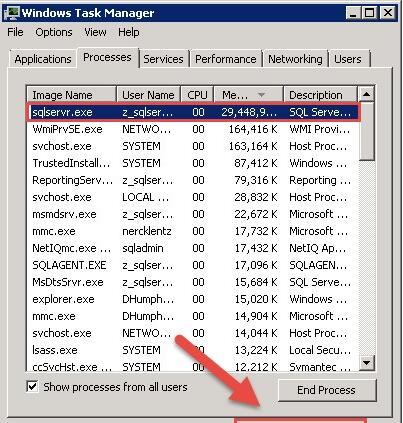Maximize the Task Manager window
Screen dimensions: 403x423
click(369, 13)
